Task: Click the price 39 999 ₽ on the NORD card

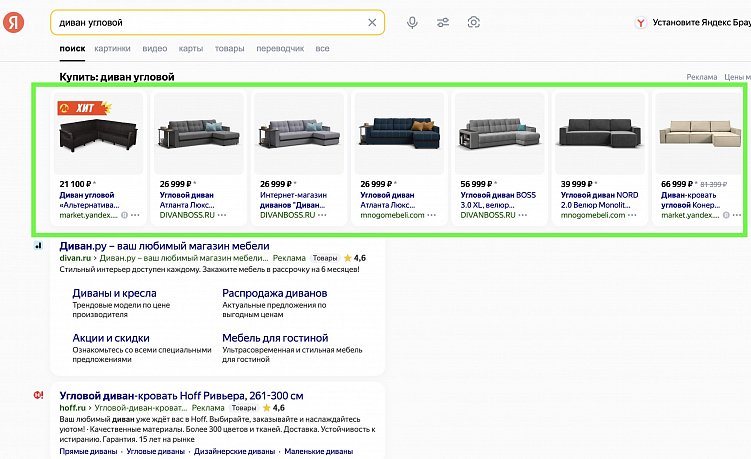Action: (x=577, y=184)
